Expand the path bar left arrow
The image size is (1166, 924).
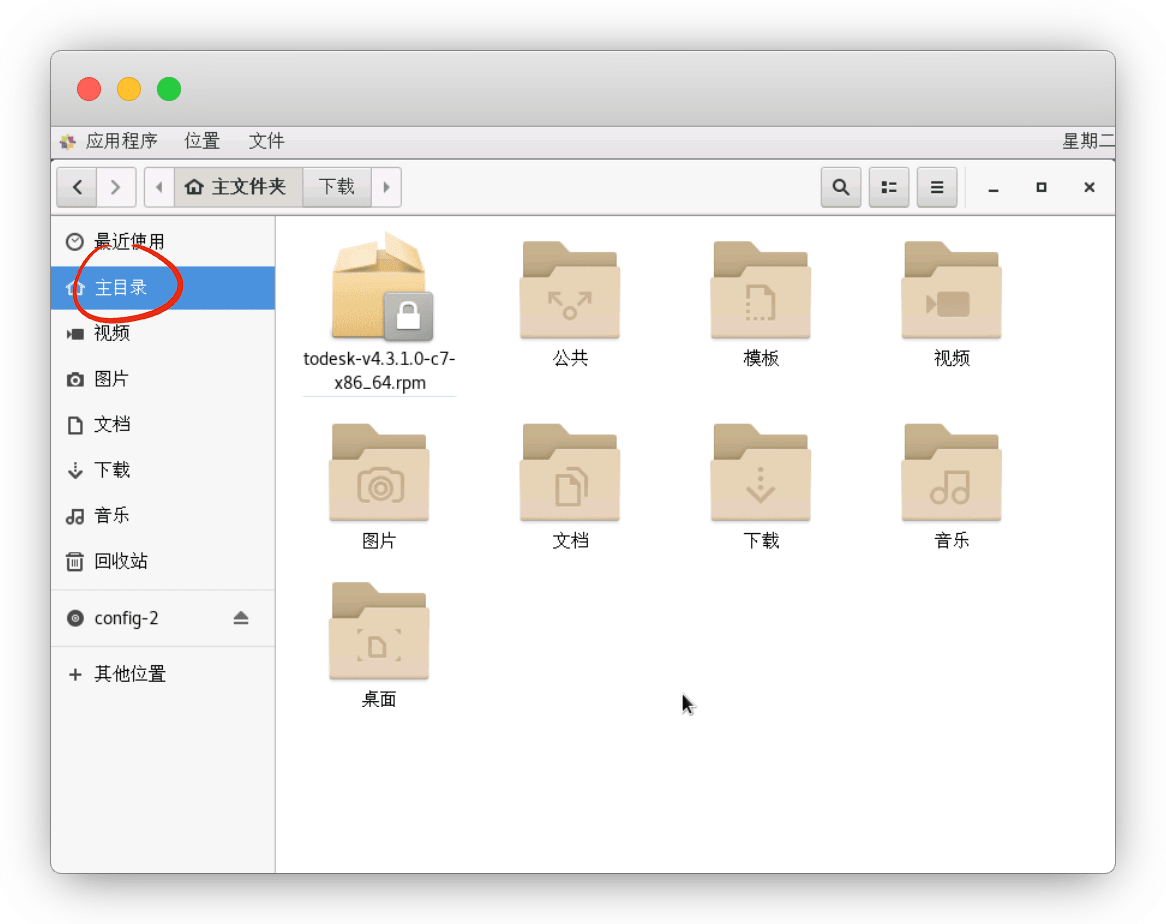159,187
